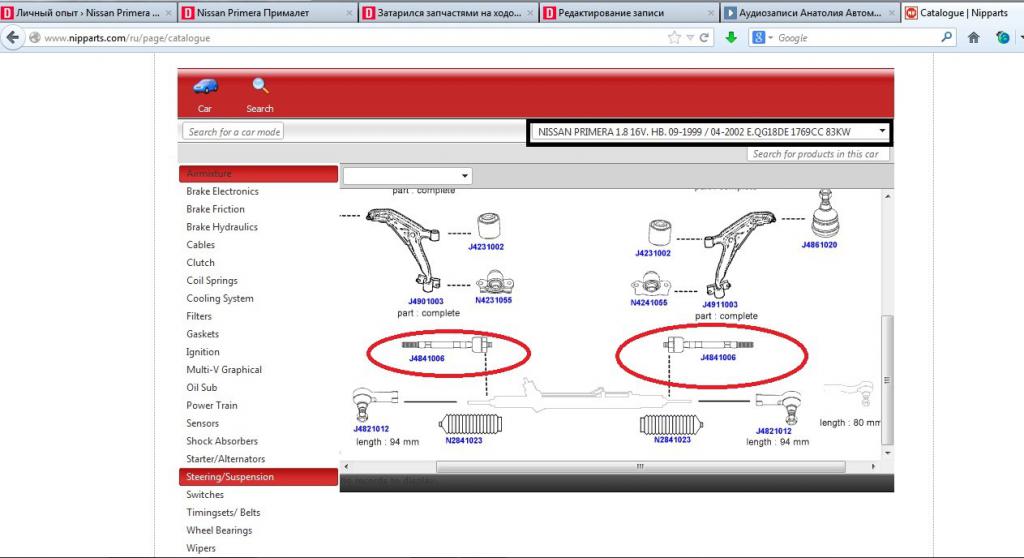
Task: Click left tie rod end J4821012 image
Action: click(x=375, y=404)
